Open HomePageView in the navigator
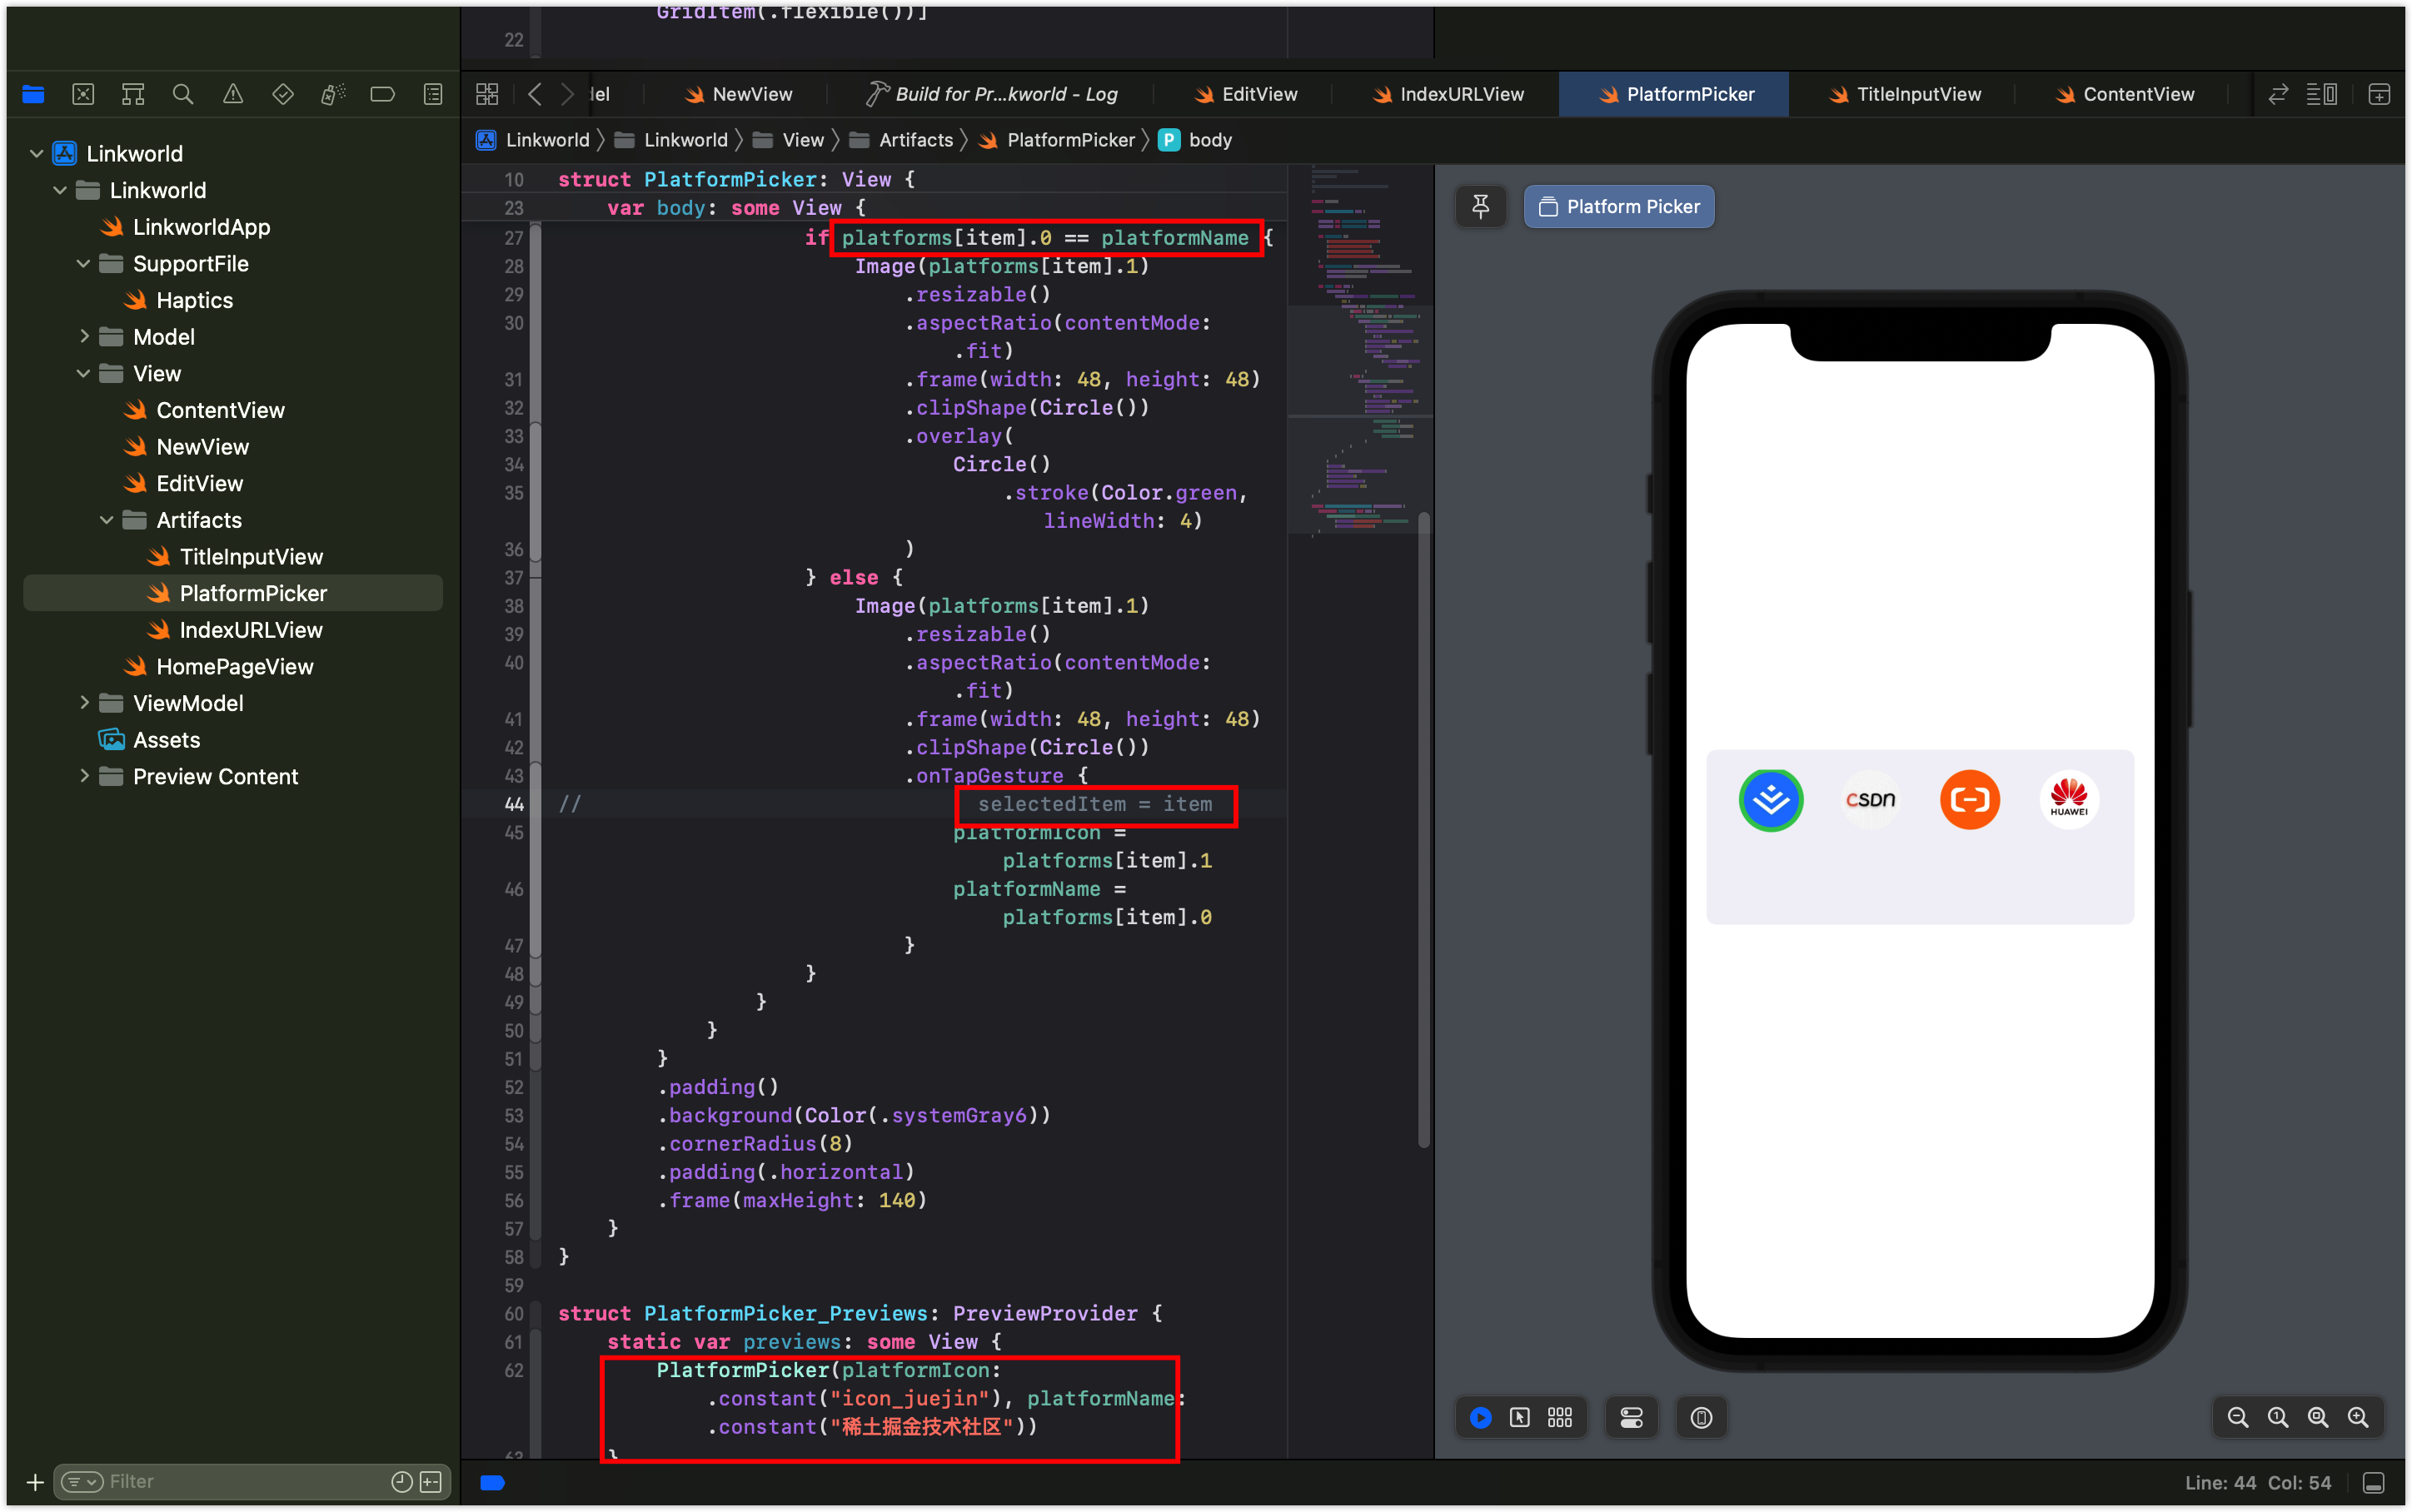The height and width of the screenshot is (1512, 2412). click(218, 666)
